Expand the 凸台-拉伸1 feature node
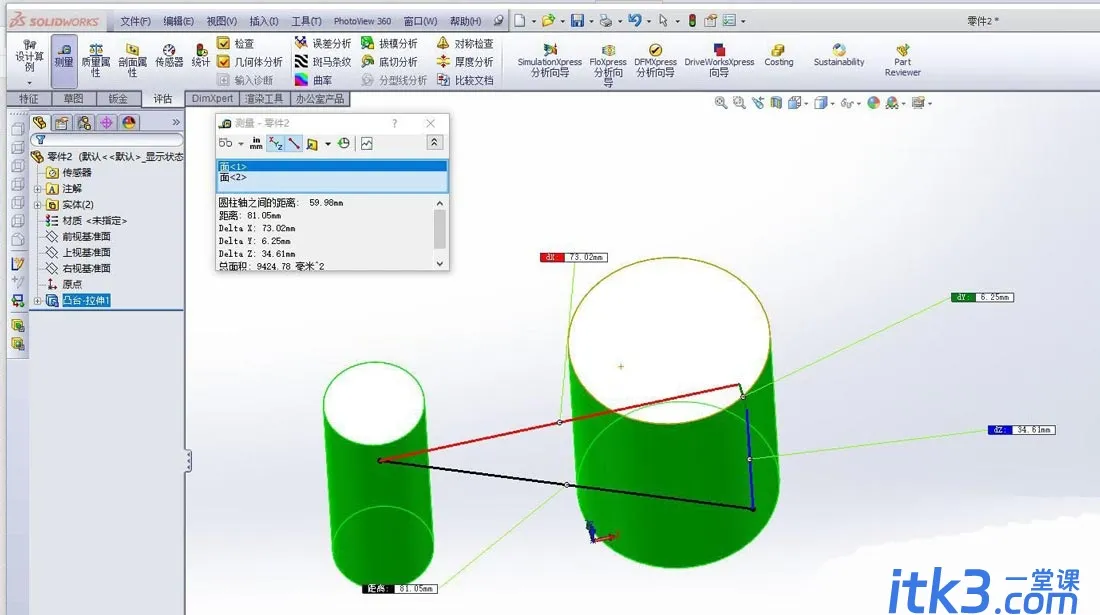This screenshot has width=1100, height=615. pos(38,301)
